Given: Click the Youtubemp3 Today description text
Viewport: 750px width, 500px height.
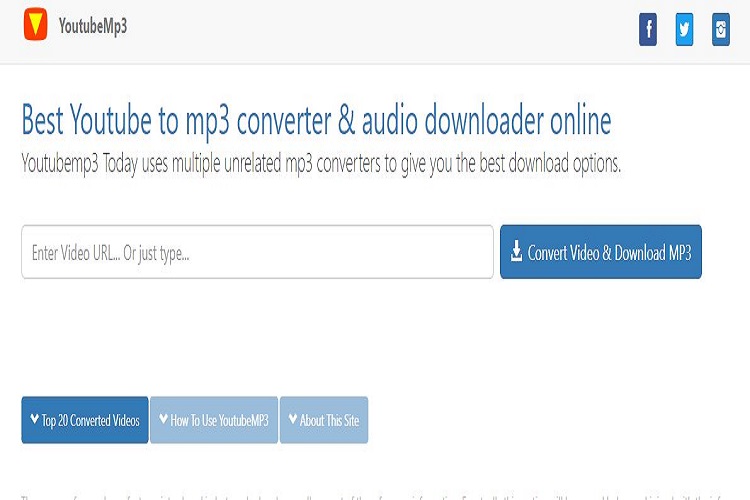Looking at the screenshot, I should point(321,164).
